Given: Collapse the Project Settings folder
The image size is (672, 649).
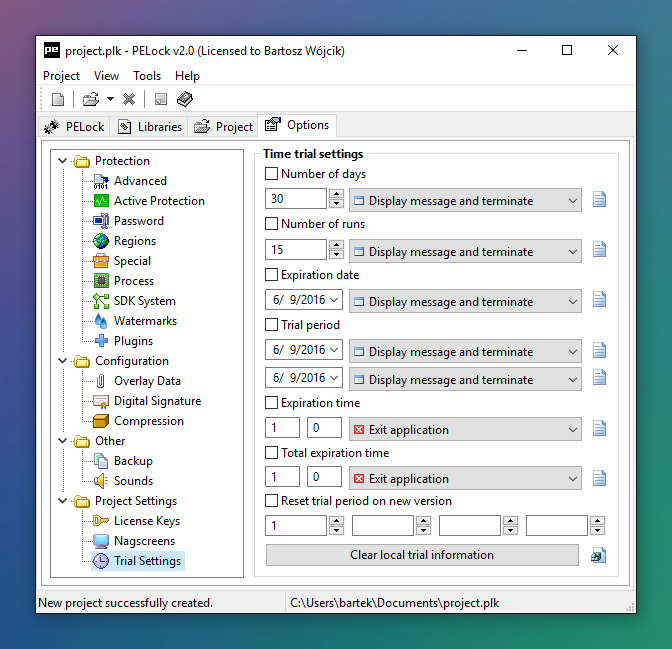Looking at the screenshot, I should (63, 500).
